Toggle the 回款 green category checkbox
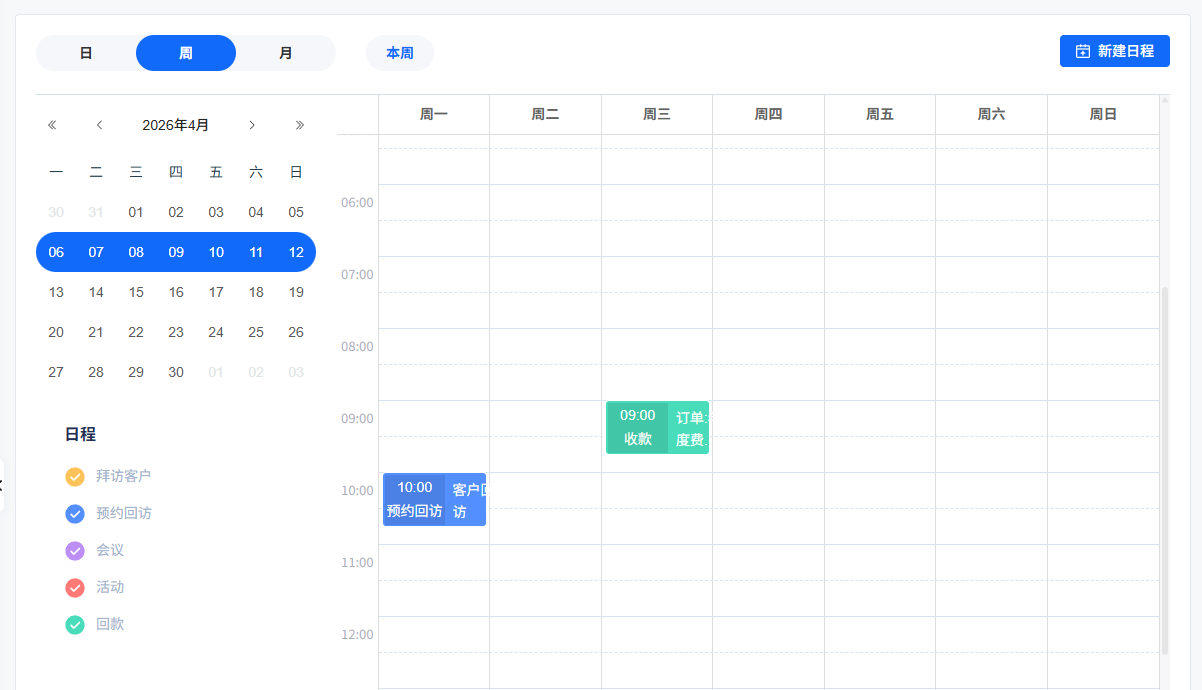 (75, 625)
